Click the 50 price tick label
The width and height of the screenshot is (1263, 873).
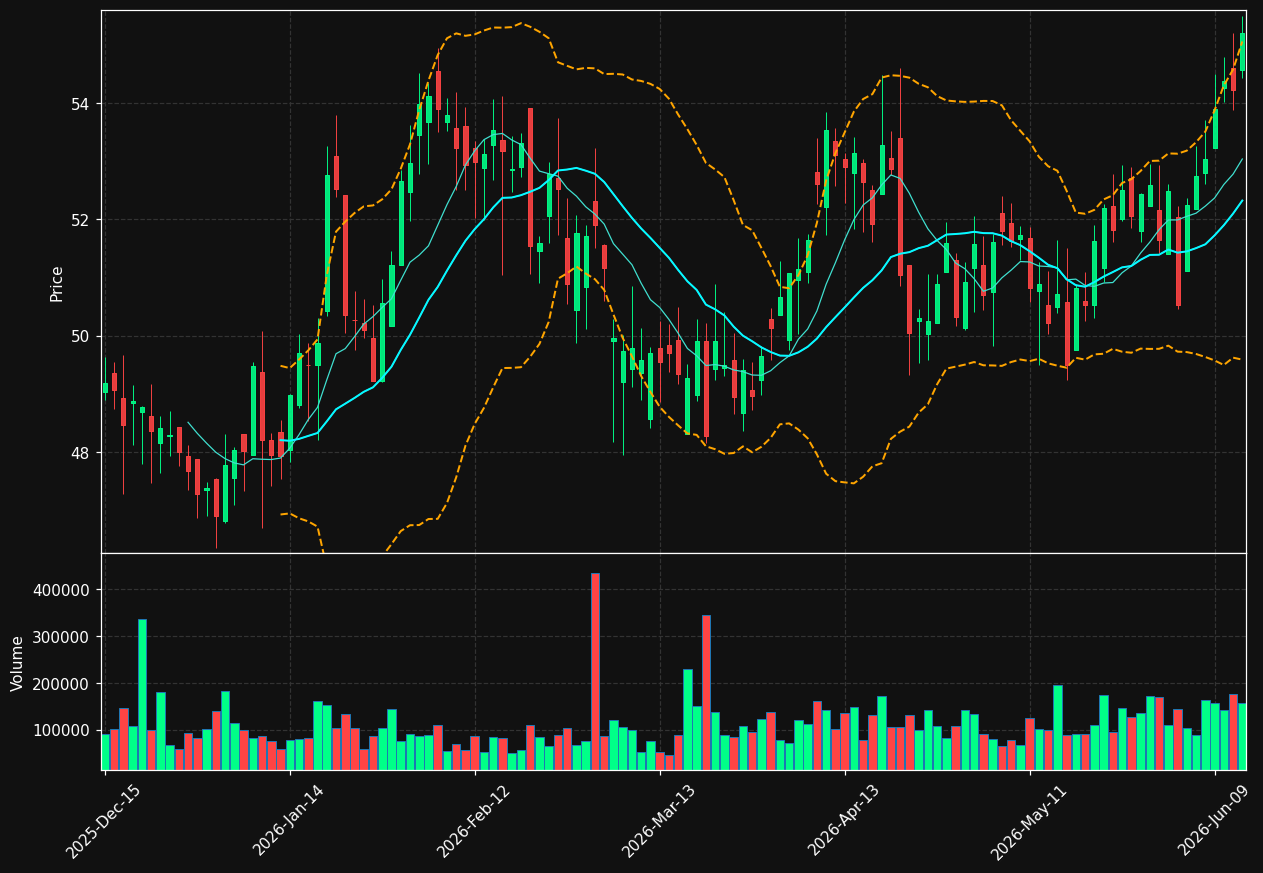[x=81, y=336]
